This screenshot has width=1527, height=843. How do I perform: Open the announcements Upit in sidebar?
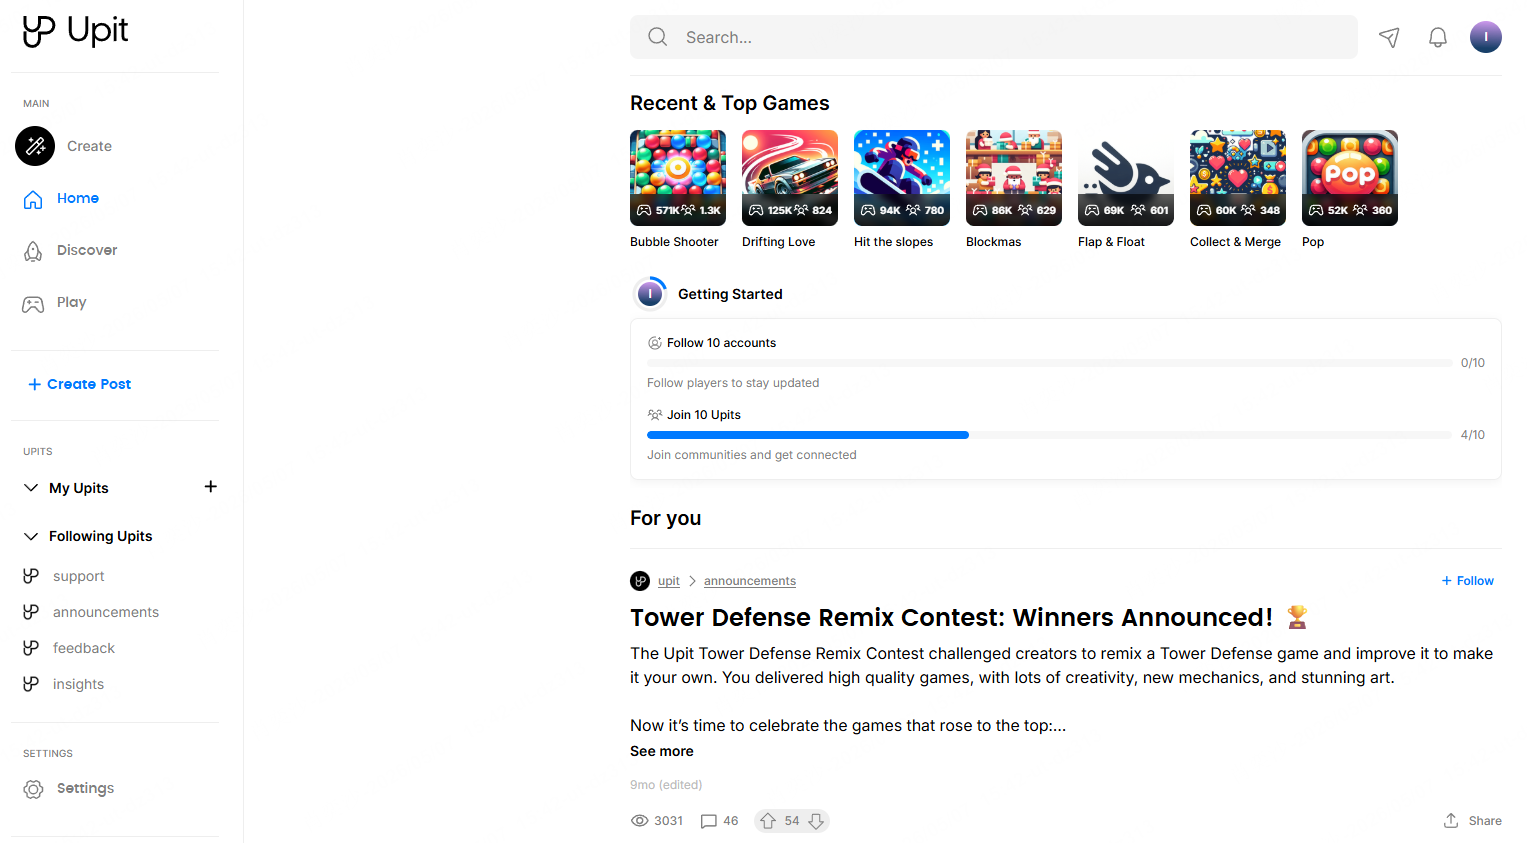(x=105, y=612)
